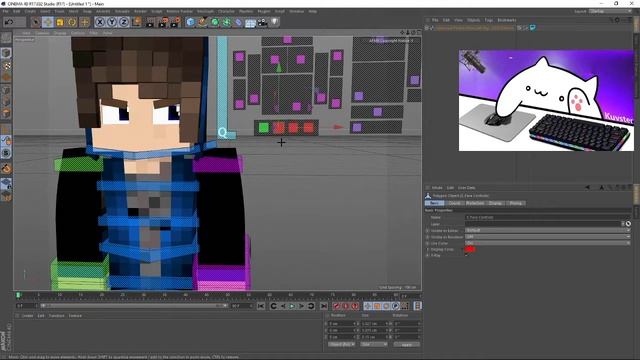The height and width of the screenshot is (360, 640).
Task: Open the spline Pen tool
Action: click(x=202, y=22)
